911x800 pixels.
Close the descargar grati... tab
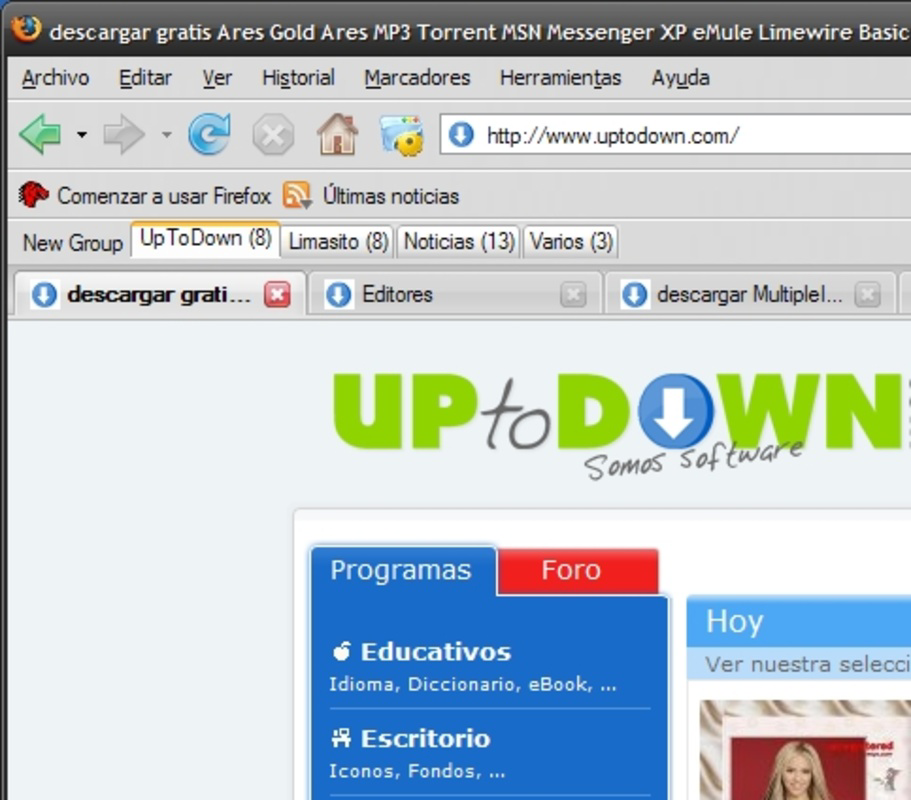[x=277, y=295]
